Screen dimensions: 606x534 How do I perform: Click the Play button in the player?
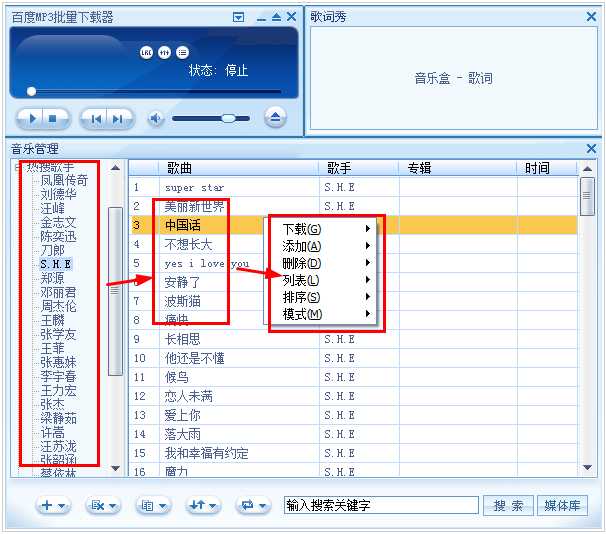[x=32, y=119]
